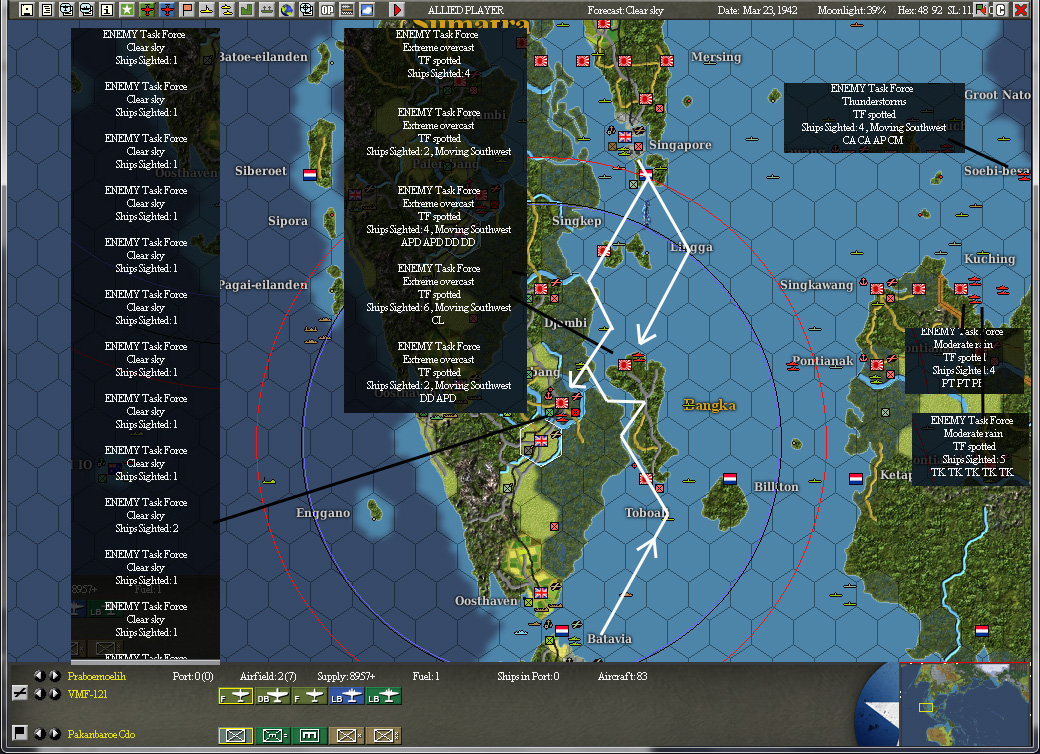The image size is (1040, 754).
Task: Click the orange flag toolbar icon
Action: click(186, 9)
